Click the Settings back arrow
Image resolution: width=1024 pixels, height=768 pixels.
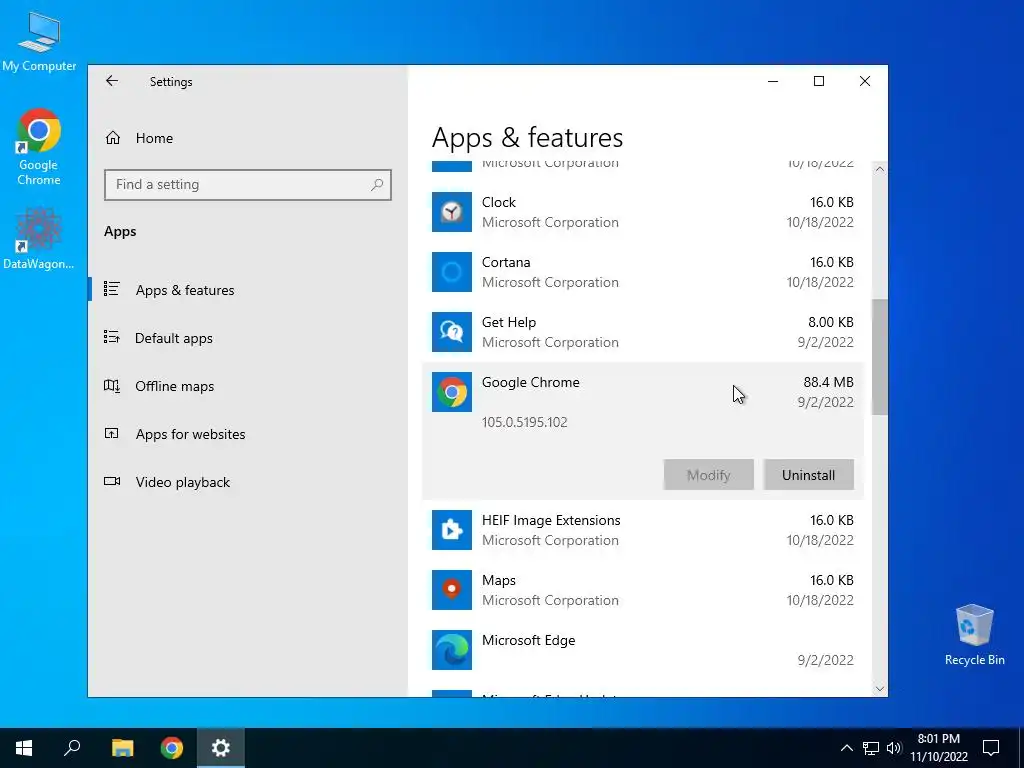pos(112,81)
